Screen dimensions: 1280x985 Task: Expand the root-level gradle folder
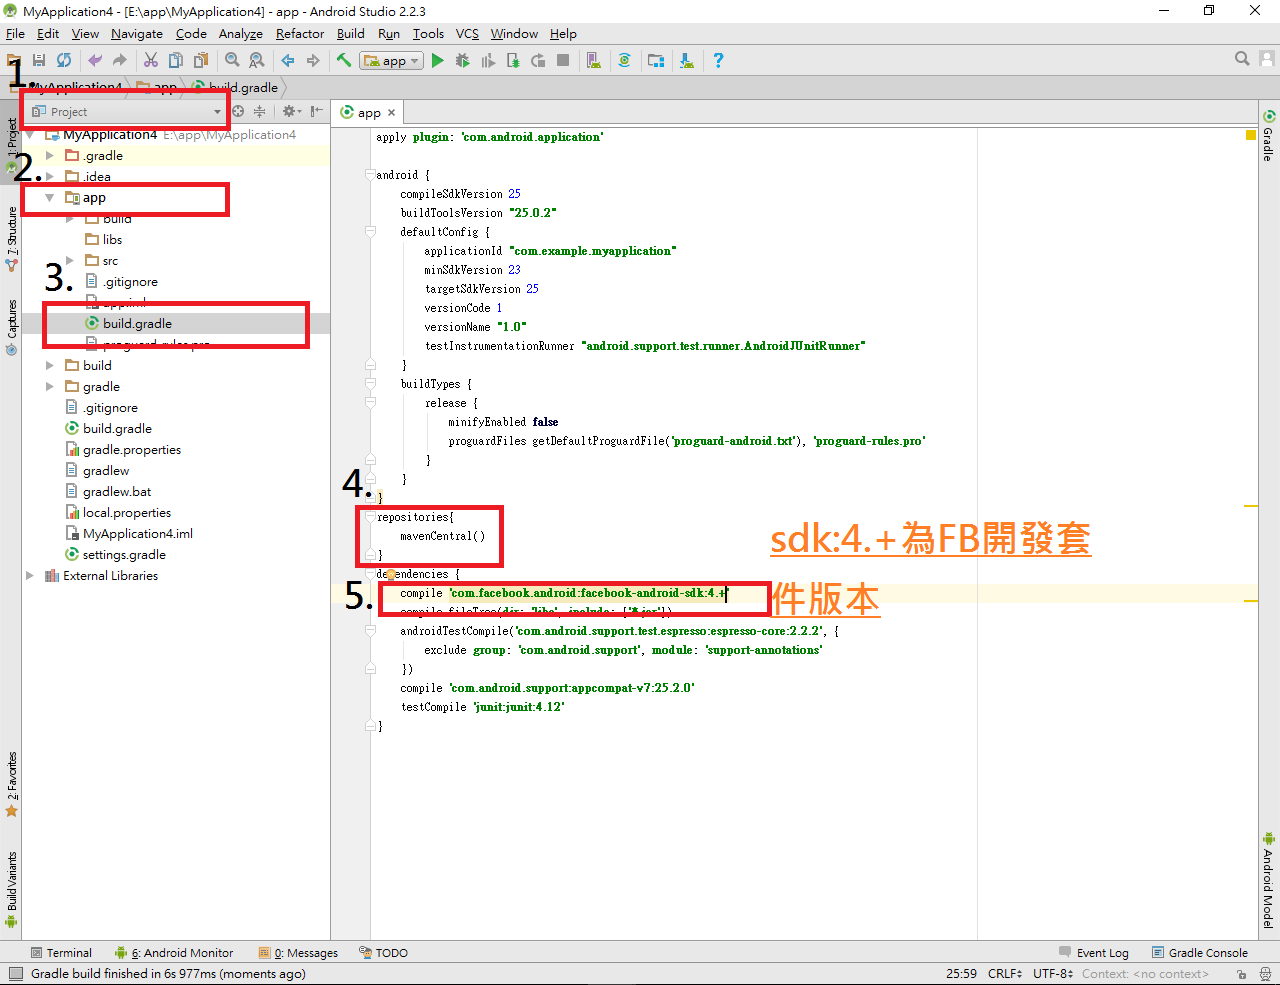point(50,386)
